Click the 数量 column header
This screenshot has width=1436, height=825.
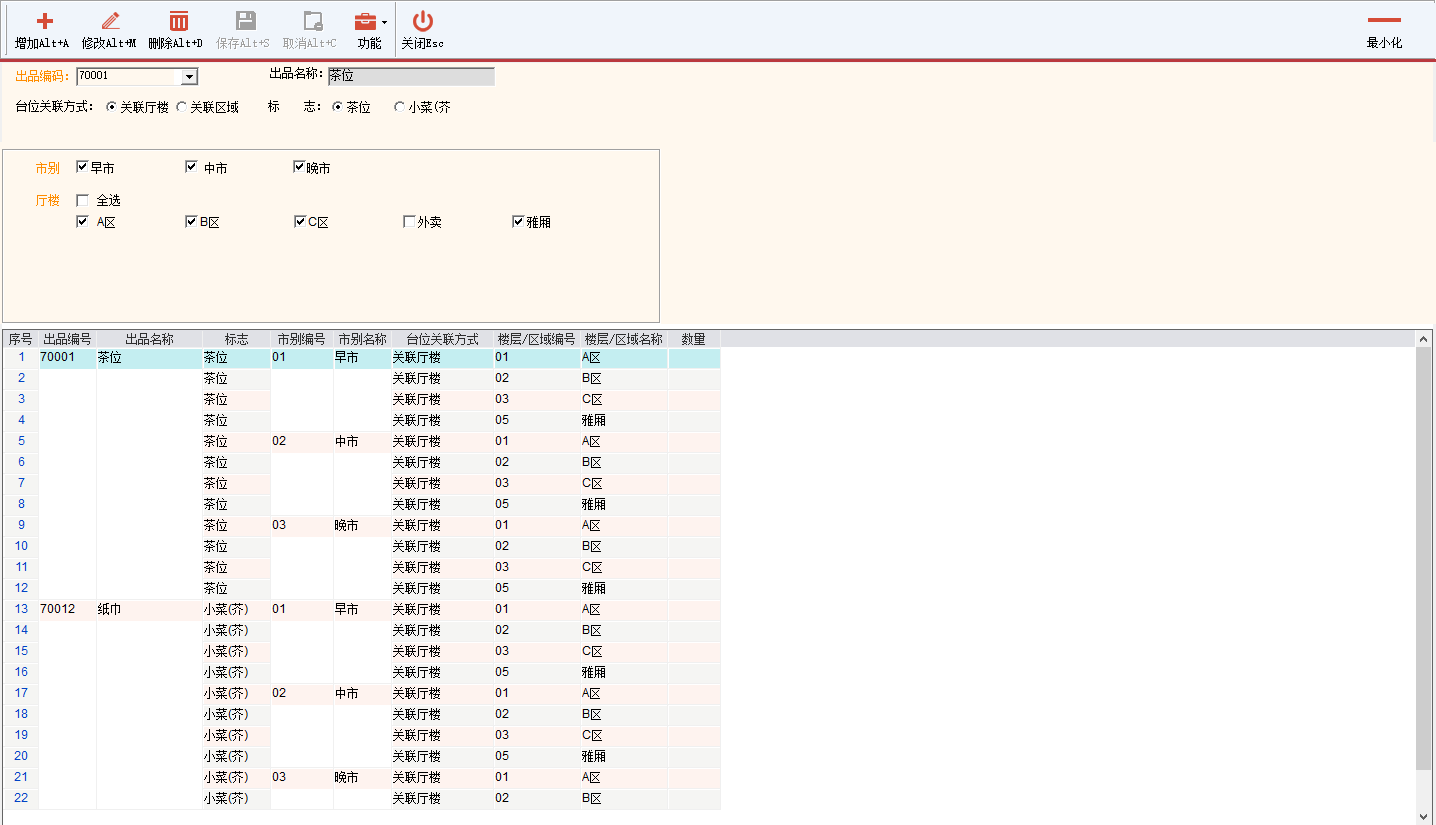pyautogui.click(x=694, y=339)
